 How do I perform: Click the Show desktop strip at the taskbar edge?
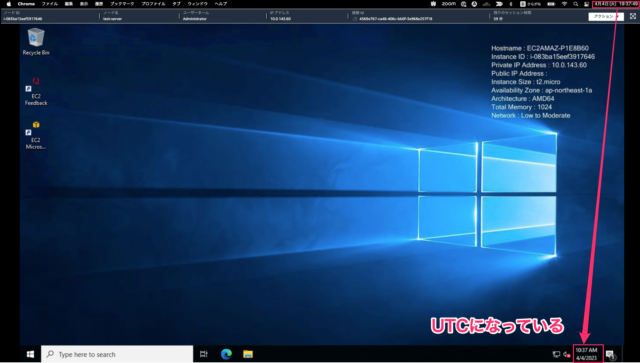point(622,354)
